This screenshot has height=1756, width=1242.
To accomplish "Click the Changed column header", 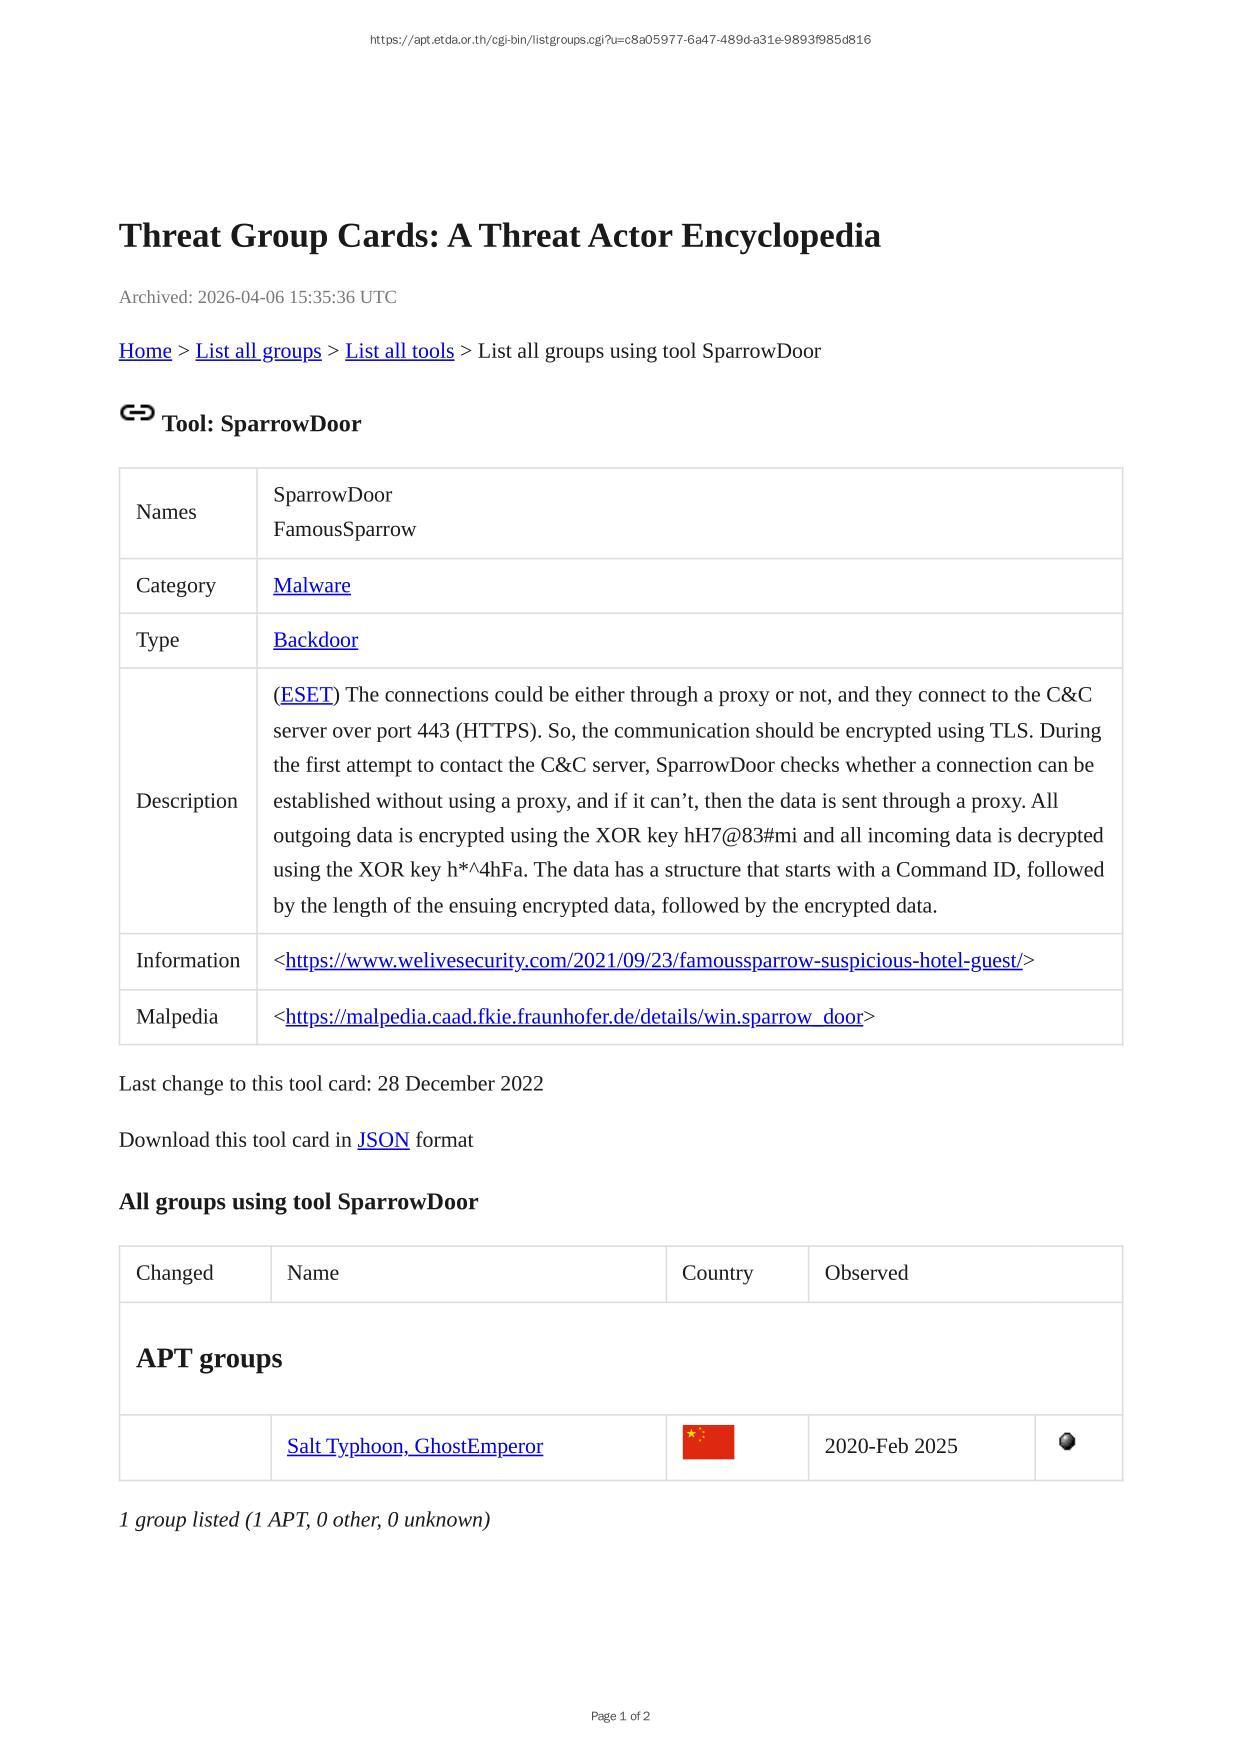I will click(175, 1273).
